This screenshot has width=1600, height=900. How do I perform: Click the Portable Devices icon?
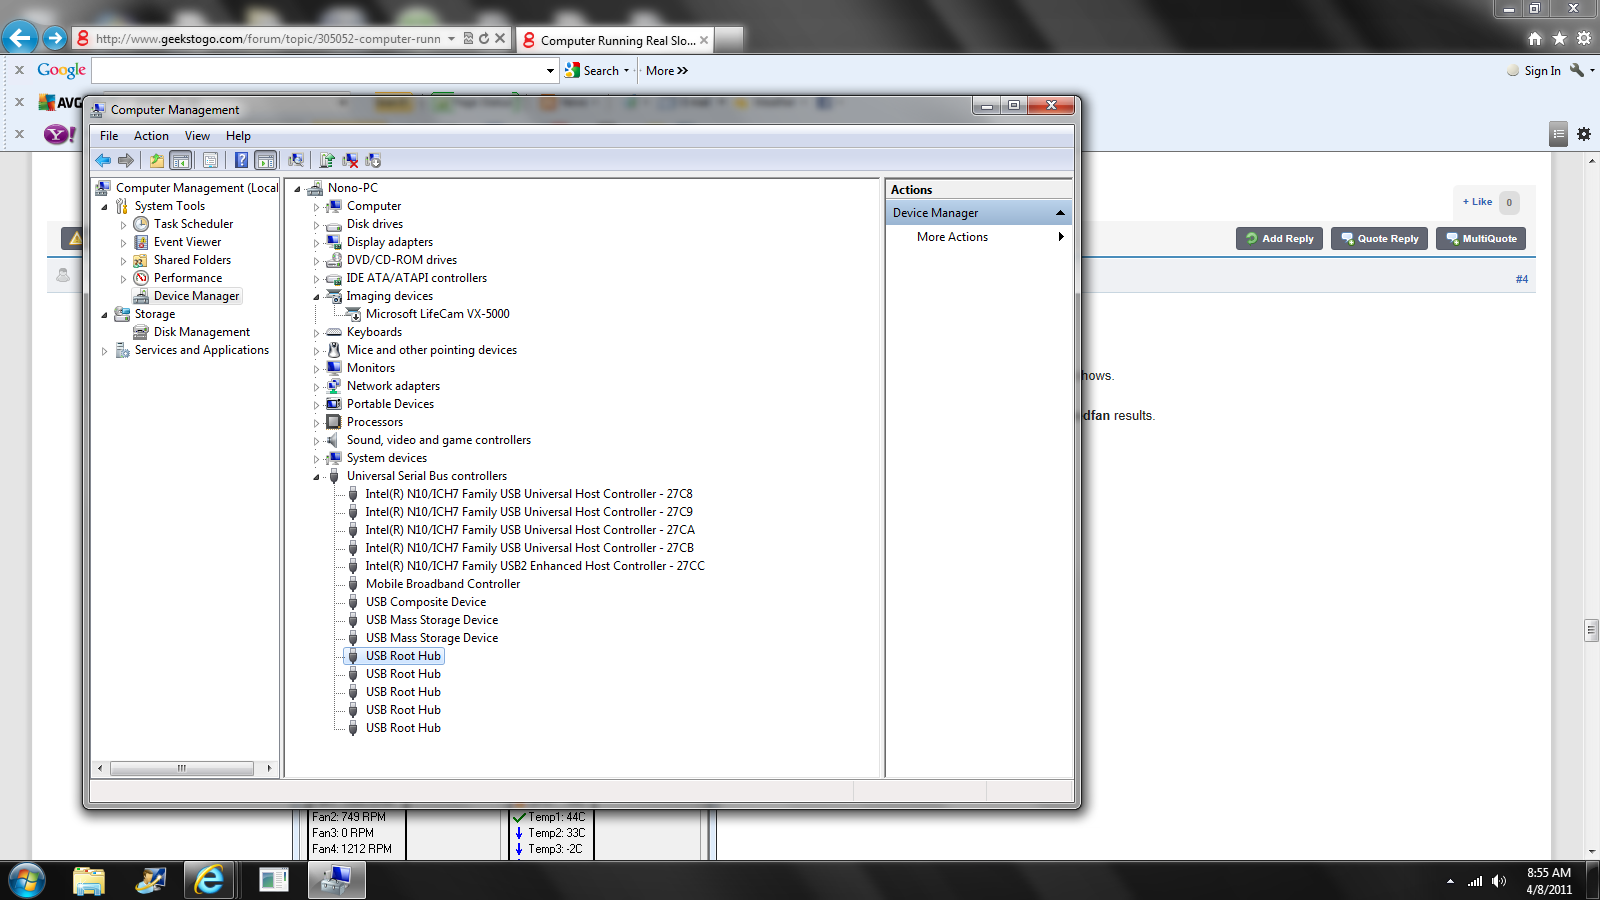pyautogui.click(x=334, y=404)
